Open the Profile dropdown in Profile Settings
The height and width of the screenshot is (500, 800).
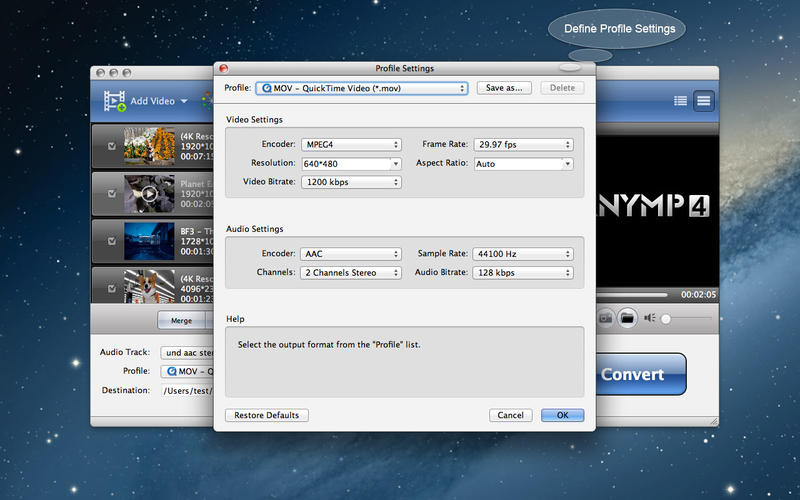[362, 88]
